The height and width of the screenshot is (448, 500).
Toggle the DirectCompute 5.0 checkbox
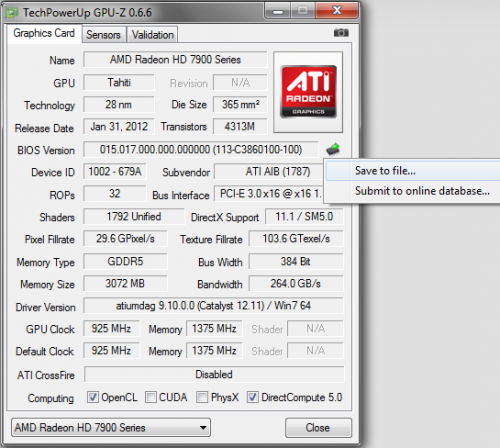click(x=252, y=397)
